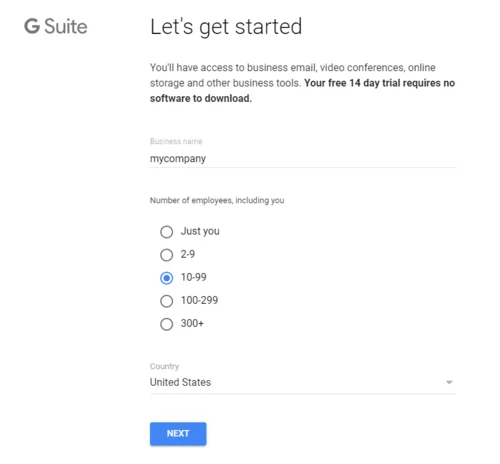Image resolution: width=500 pixels, height=464 pixels.
Task: Select the 'Just you' radio button
Action: coord(166,232)
